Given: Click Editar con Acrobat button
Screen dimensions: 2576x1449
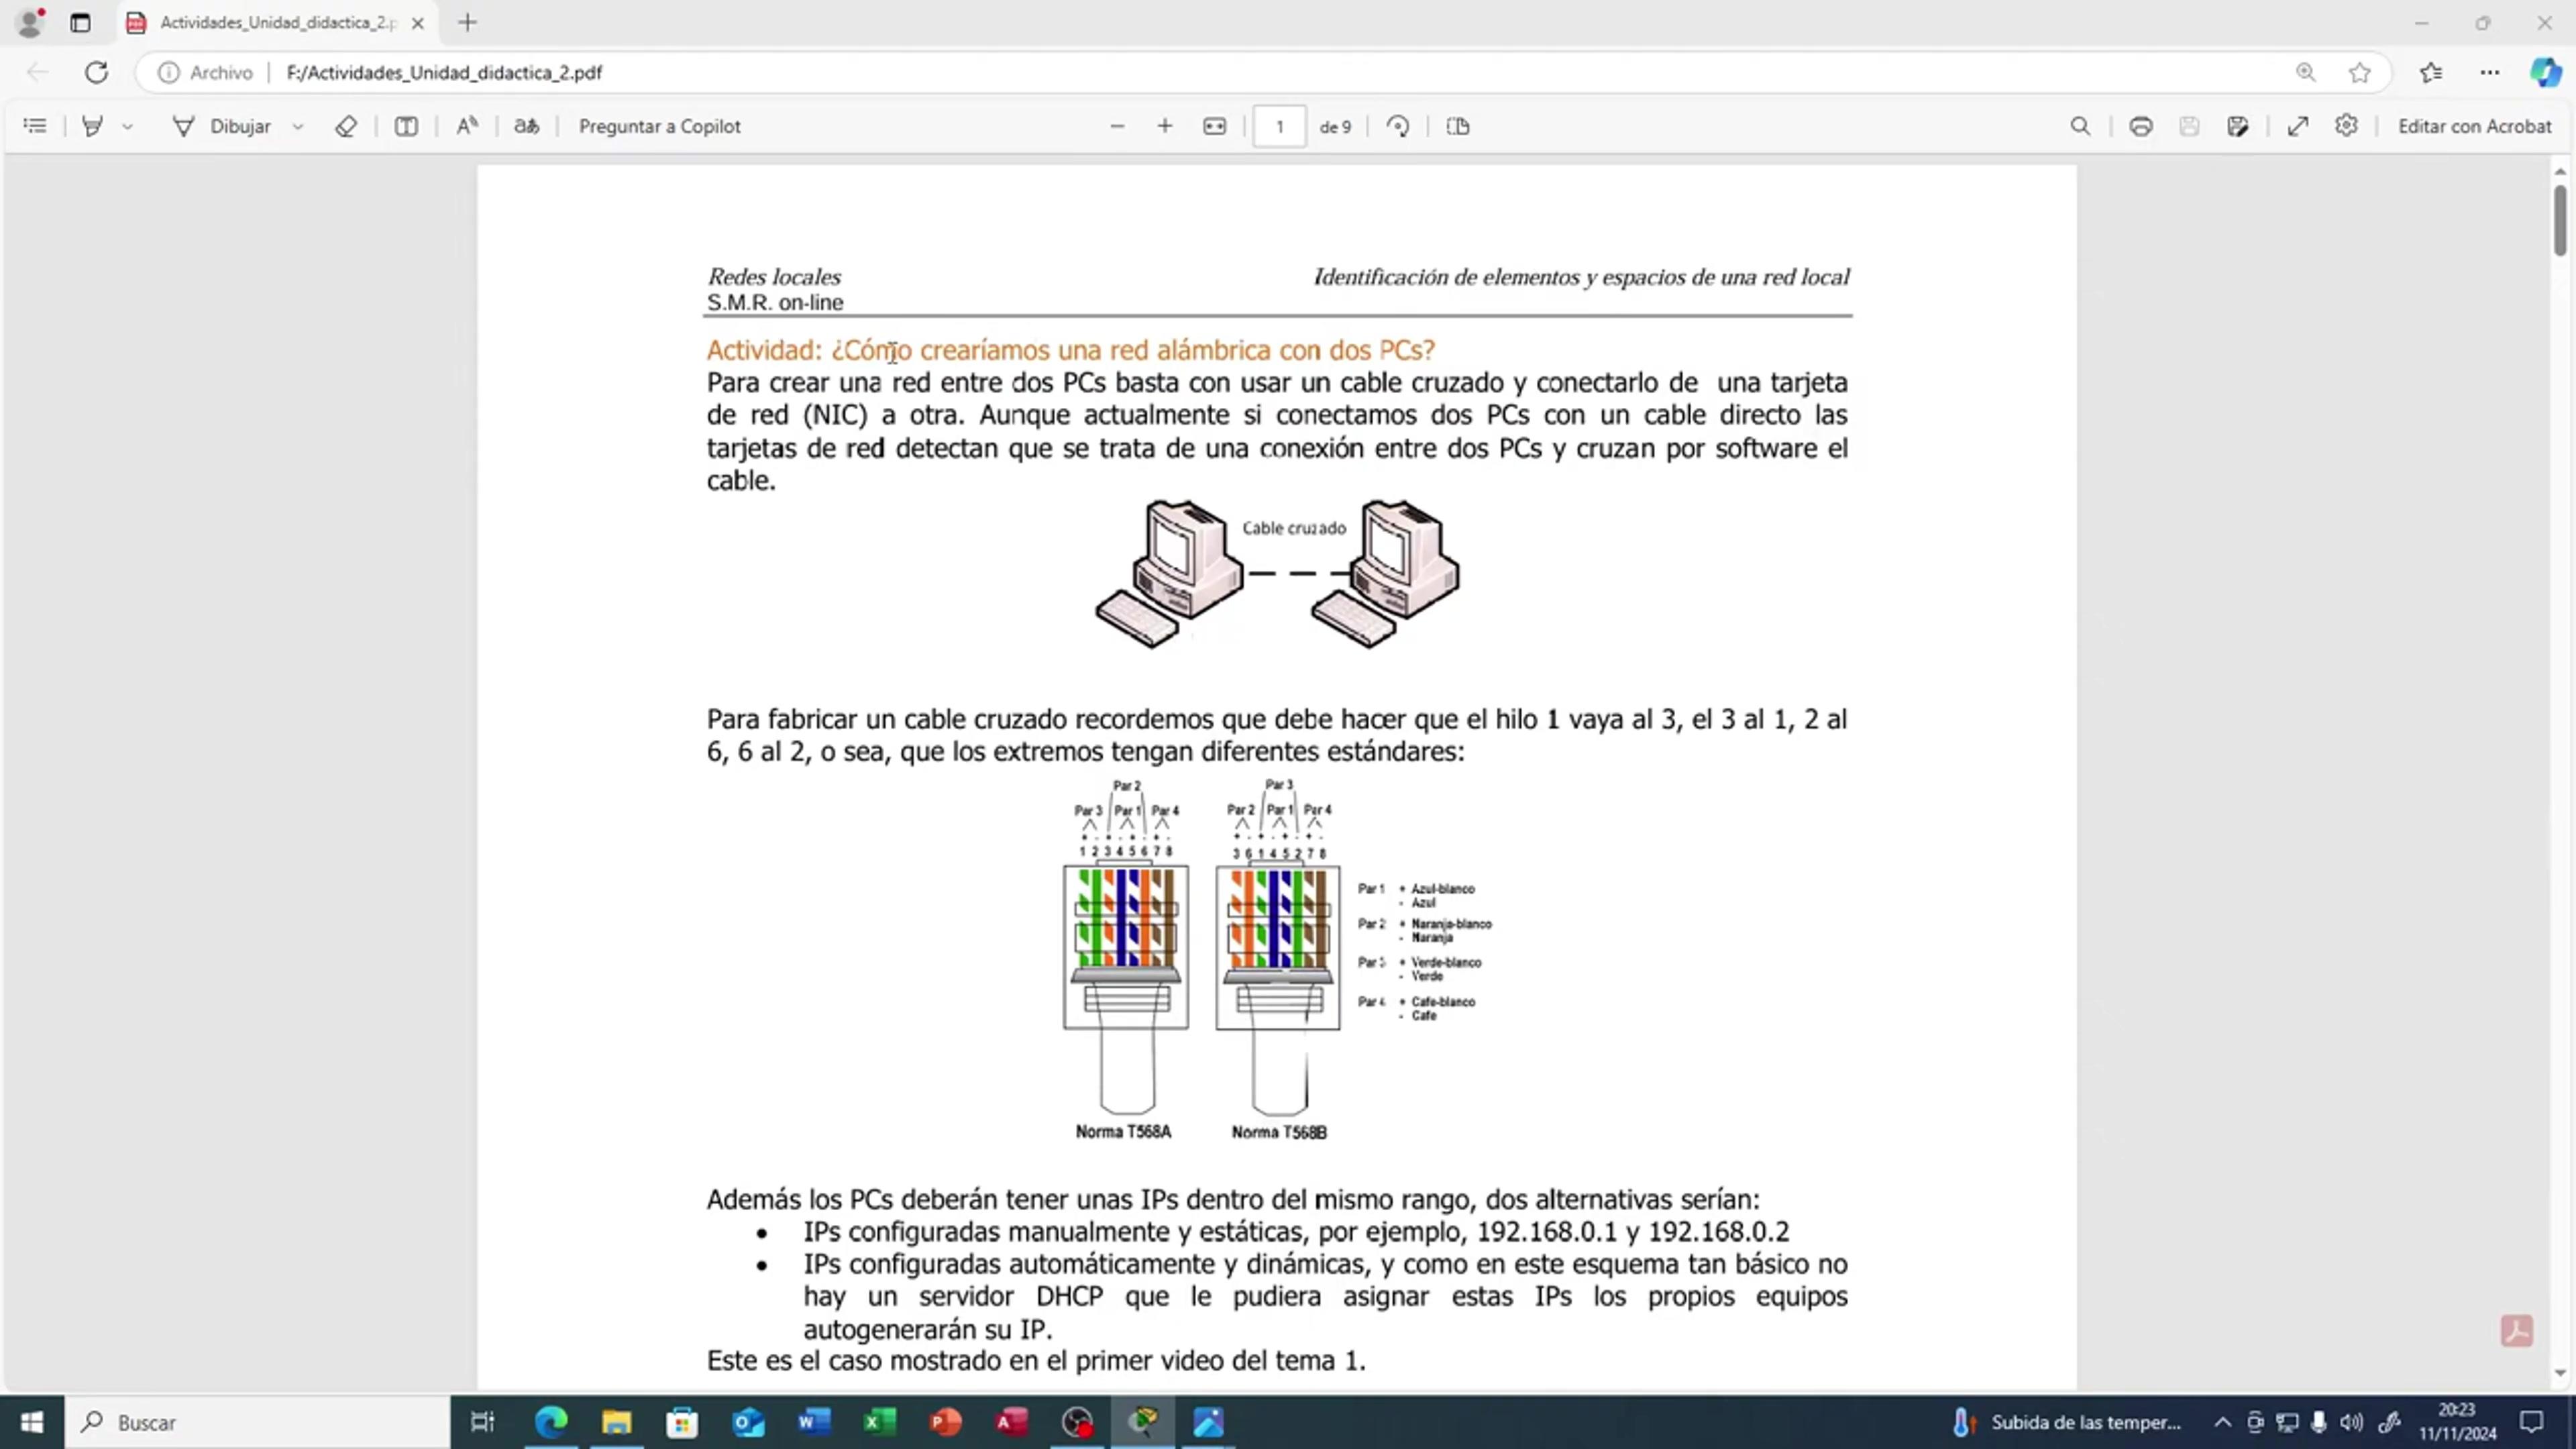Looking at the screenshot, I should point(2474,126).
